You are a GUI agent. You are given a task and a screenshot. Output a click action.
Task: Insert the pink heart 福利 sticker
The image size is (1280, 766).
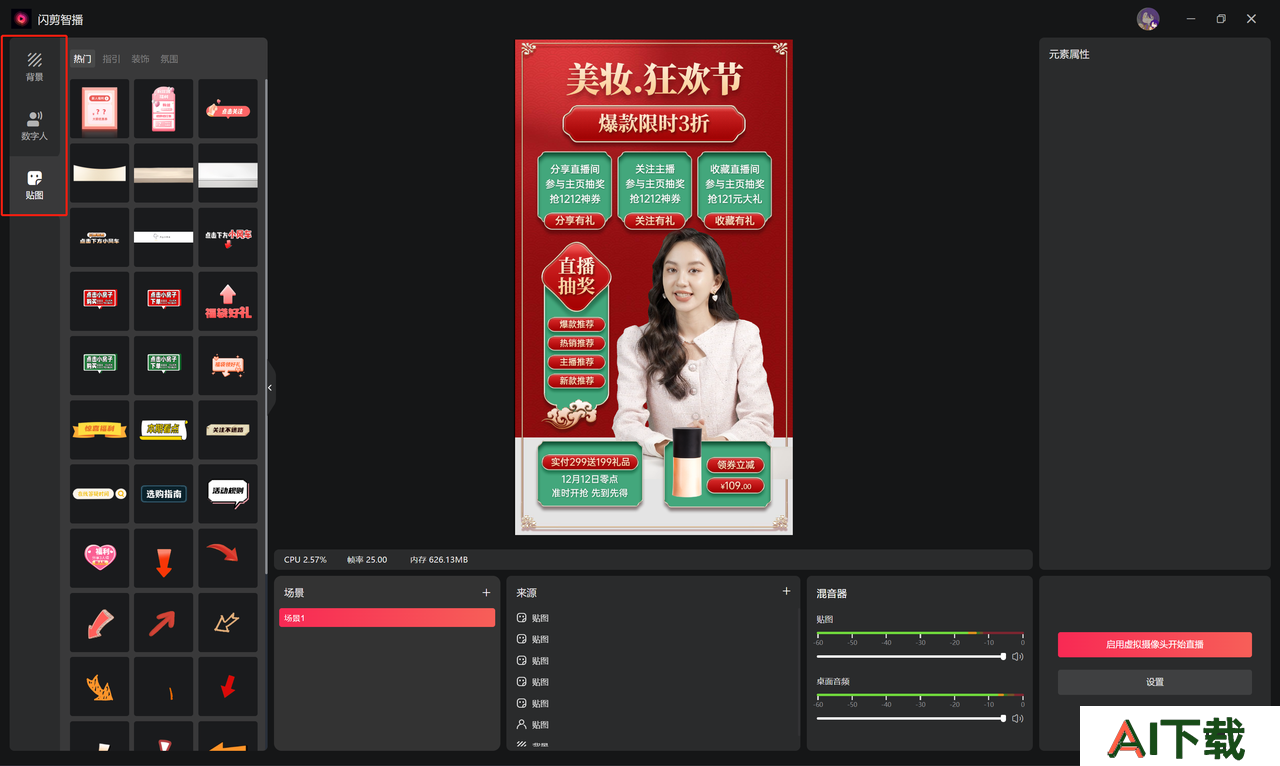coord(99,558)
